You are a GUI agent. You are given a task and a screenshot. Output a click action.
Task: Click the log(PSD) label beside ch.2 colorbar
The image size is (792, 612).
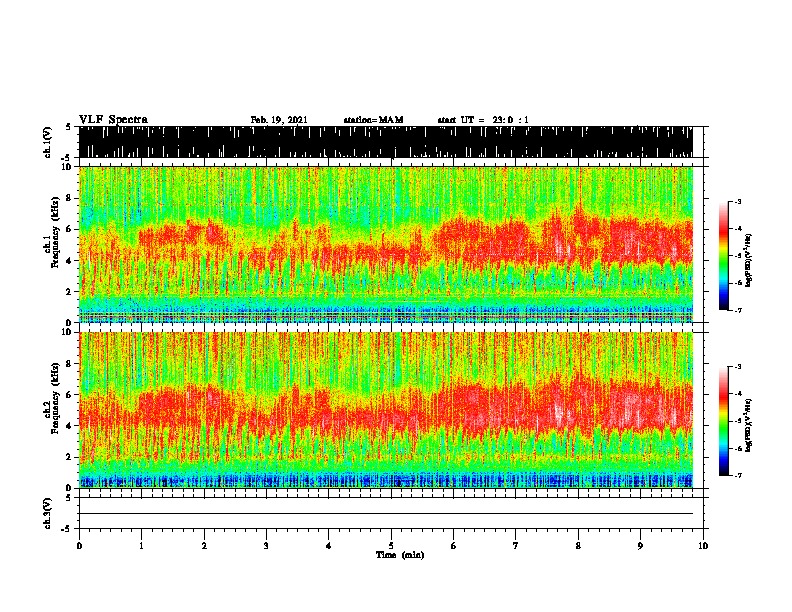click(748, 425)
